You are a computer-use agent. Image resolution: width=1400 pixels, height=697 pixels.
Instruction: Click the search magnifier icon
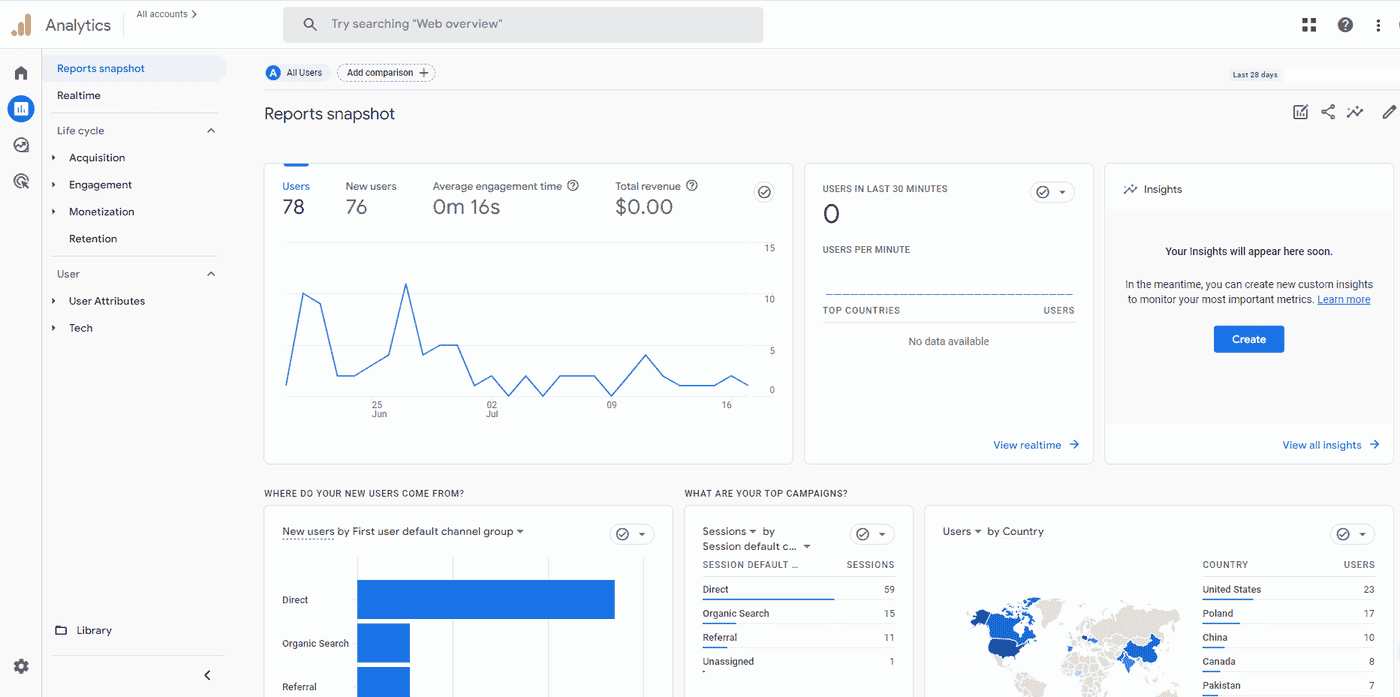[x=310, y=24]
